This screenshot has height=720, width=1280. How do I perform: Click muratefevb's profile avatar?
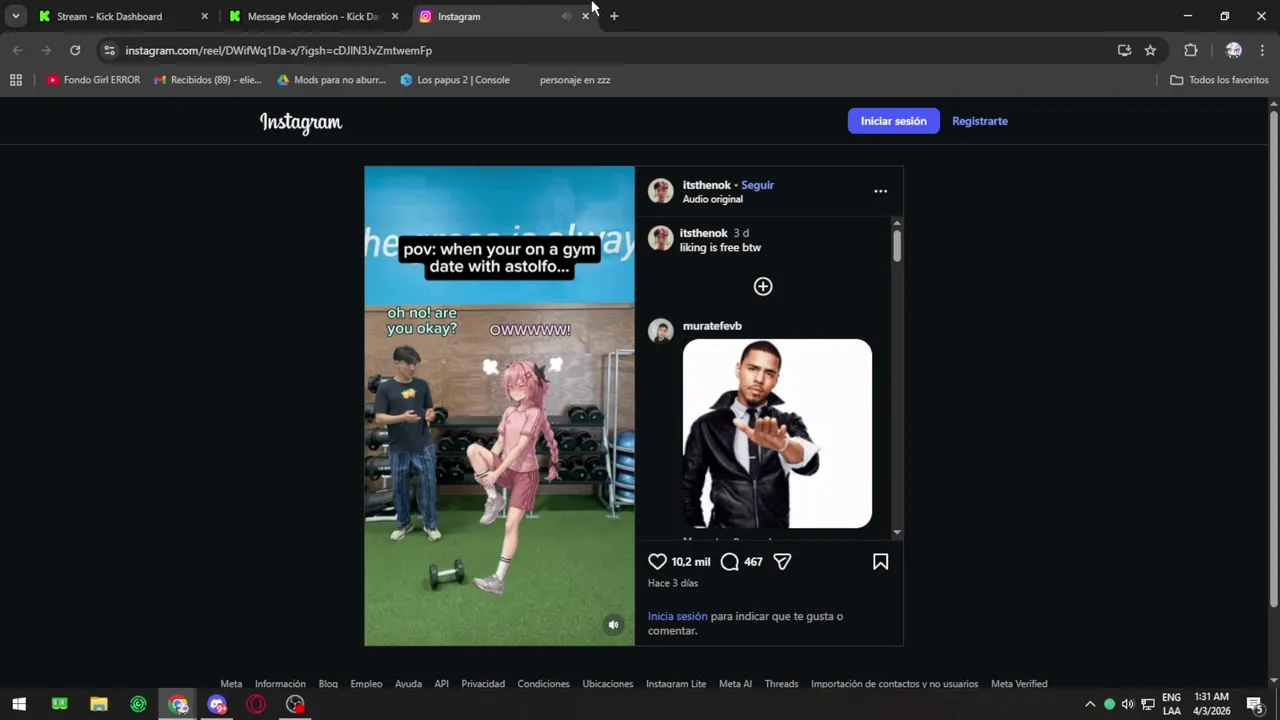tap(660, 331)
